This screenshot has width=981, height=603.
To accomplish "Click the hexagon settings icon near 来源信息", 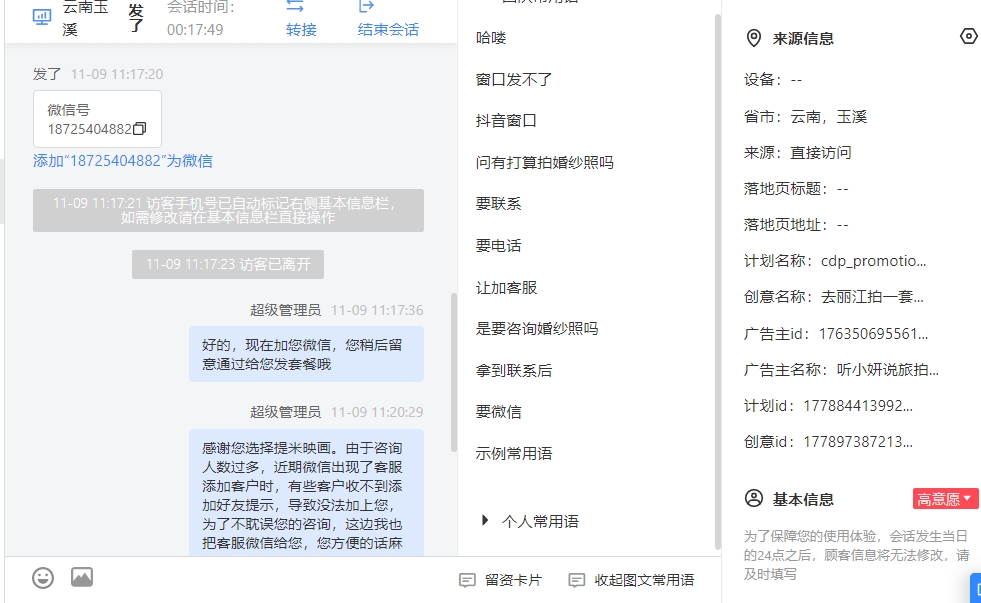I will [x=968, y=37].
